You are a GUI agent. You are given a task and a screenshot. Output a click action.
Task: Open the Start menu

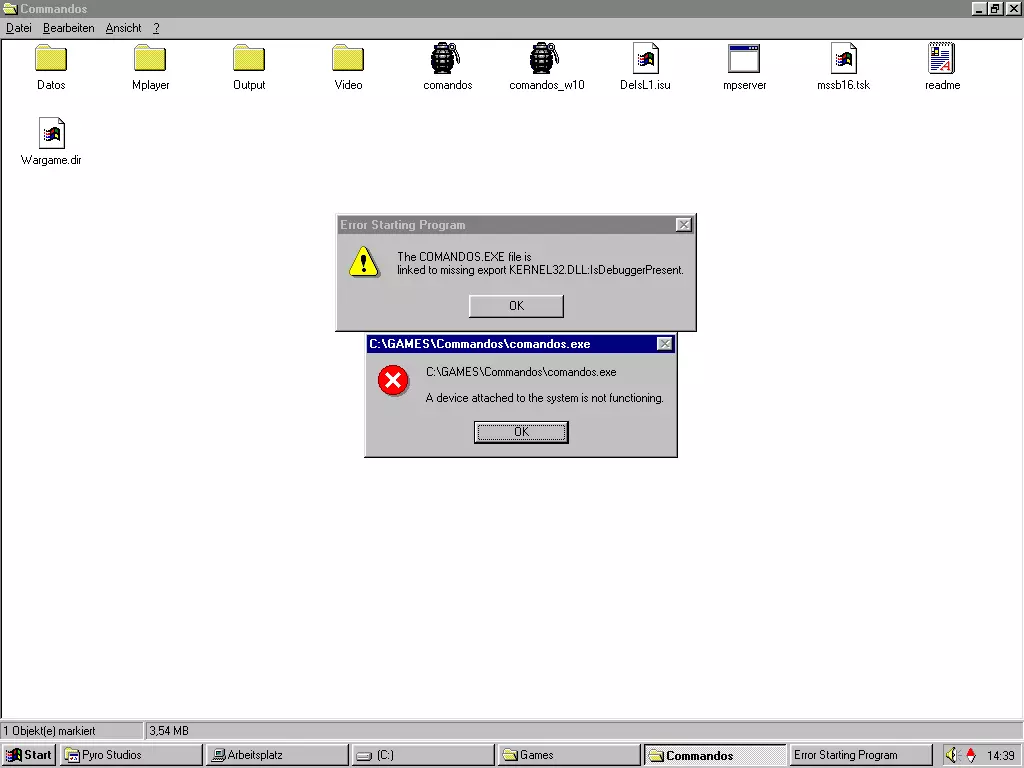28,755
